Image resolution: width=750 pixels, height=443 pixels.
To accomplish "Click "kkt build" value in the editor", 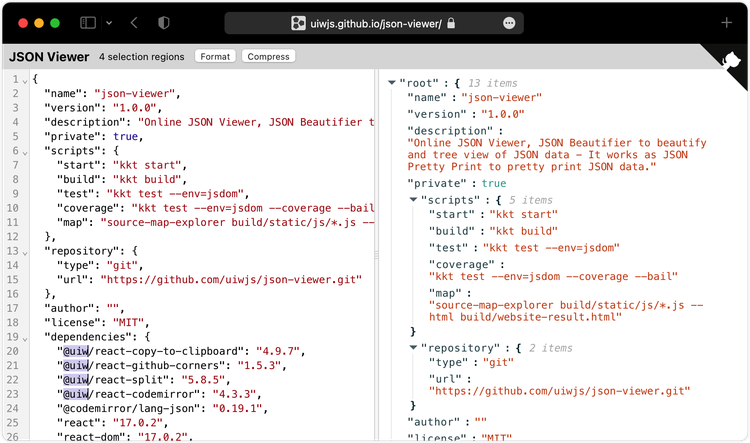I will coord(147,179).
